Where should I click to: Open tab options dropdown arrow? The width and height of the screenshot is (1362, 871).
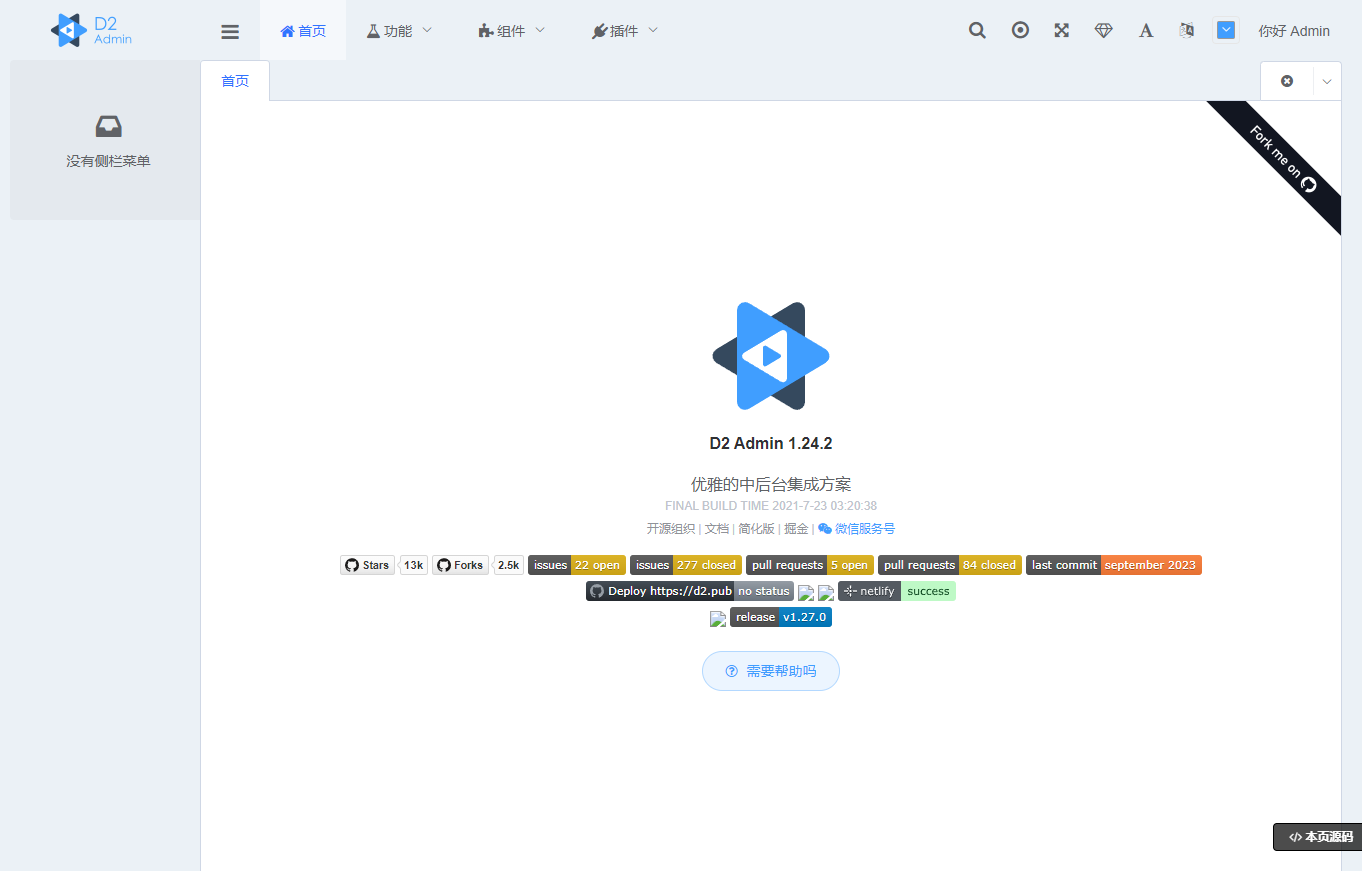pos(1327,81)
